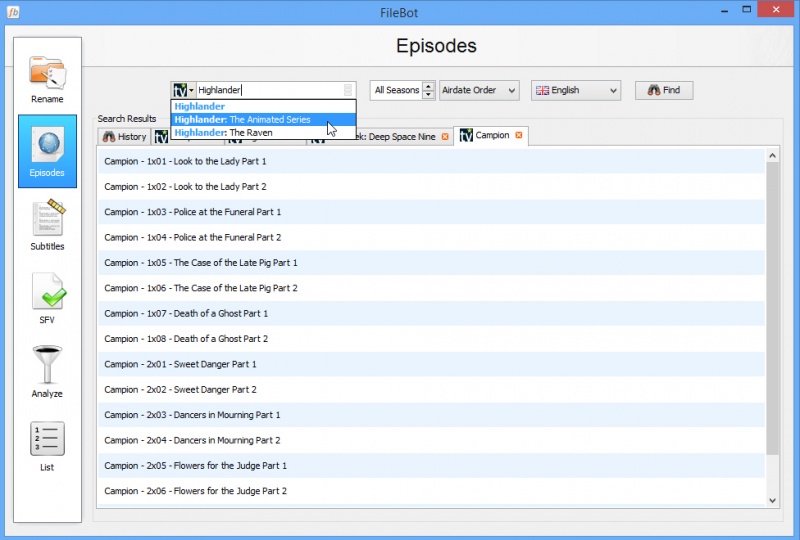
Task: Open the Rename panel
Action: [47, 80]
